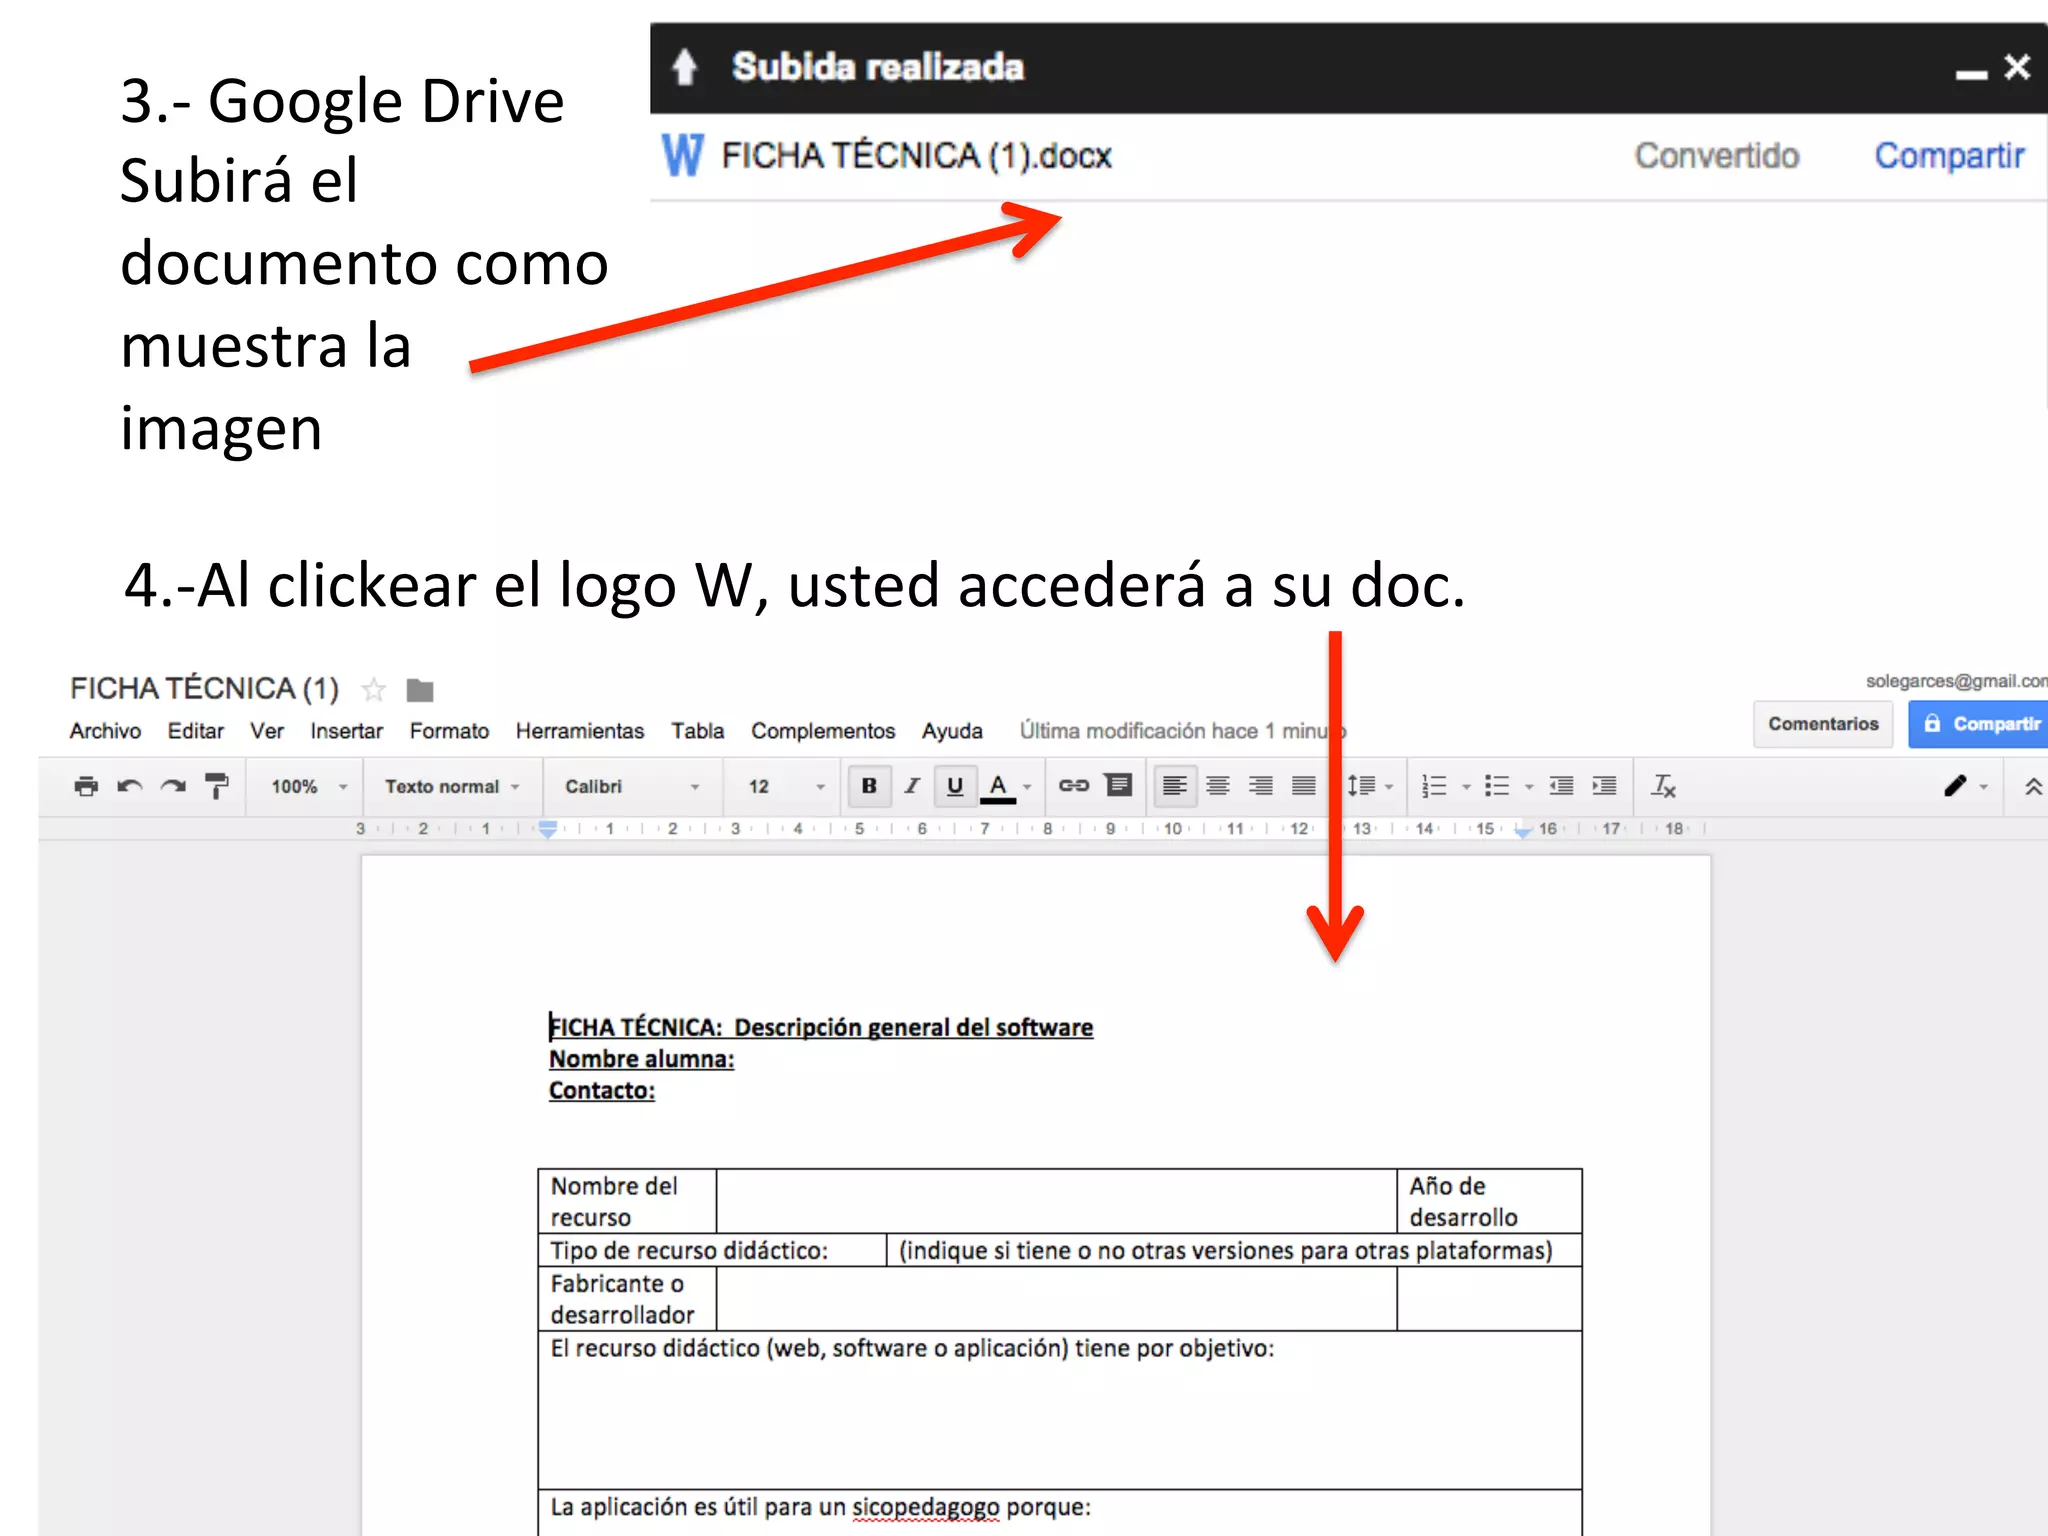Click the 'Fabricante o desarrollador' cell
Viewport: 2048px width, 1536px height.
tap(627, 1299)
